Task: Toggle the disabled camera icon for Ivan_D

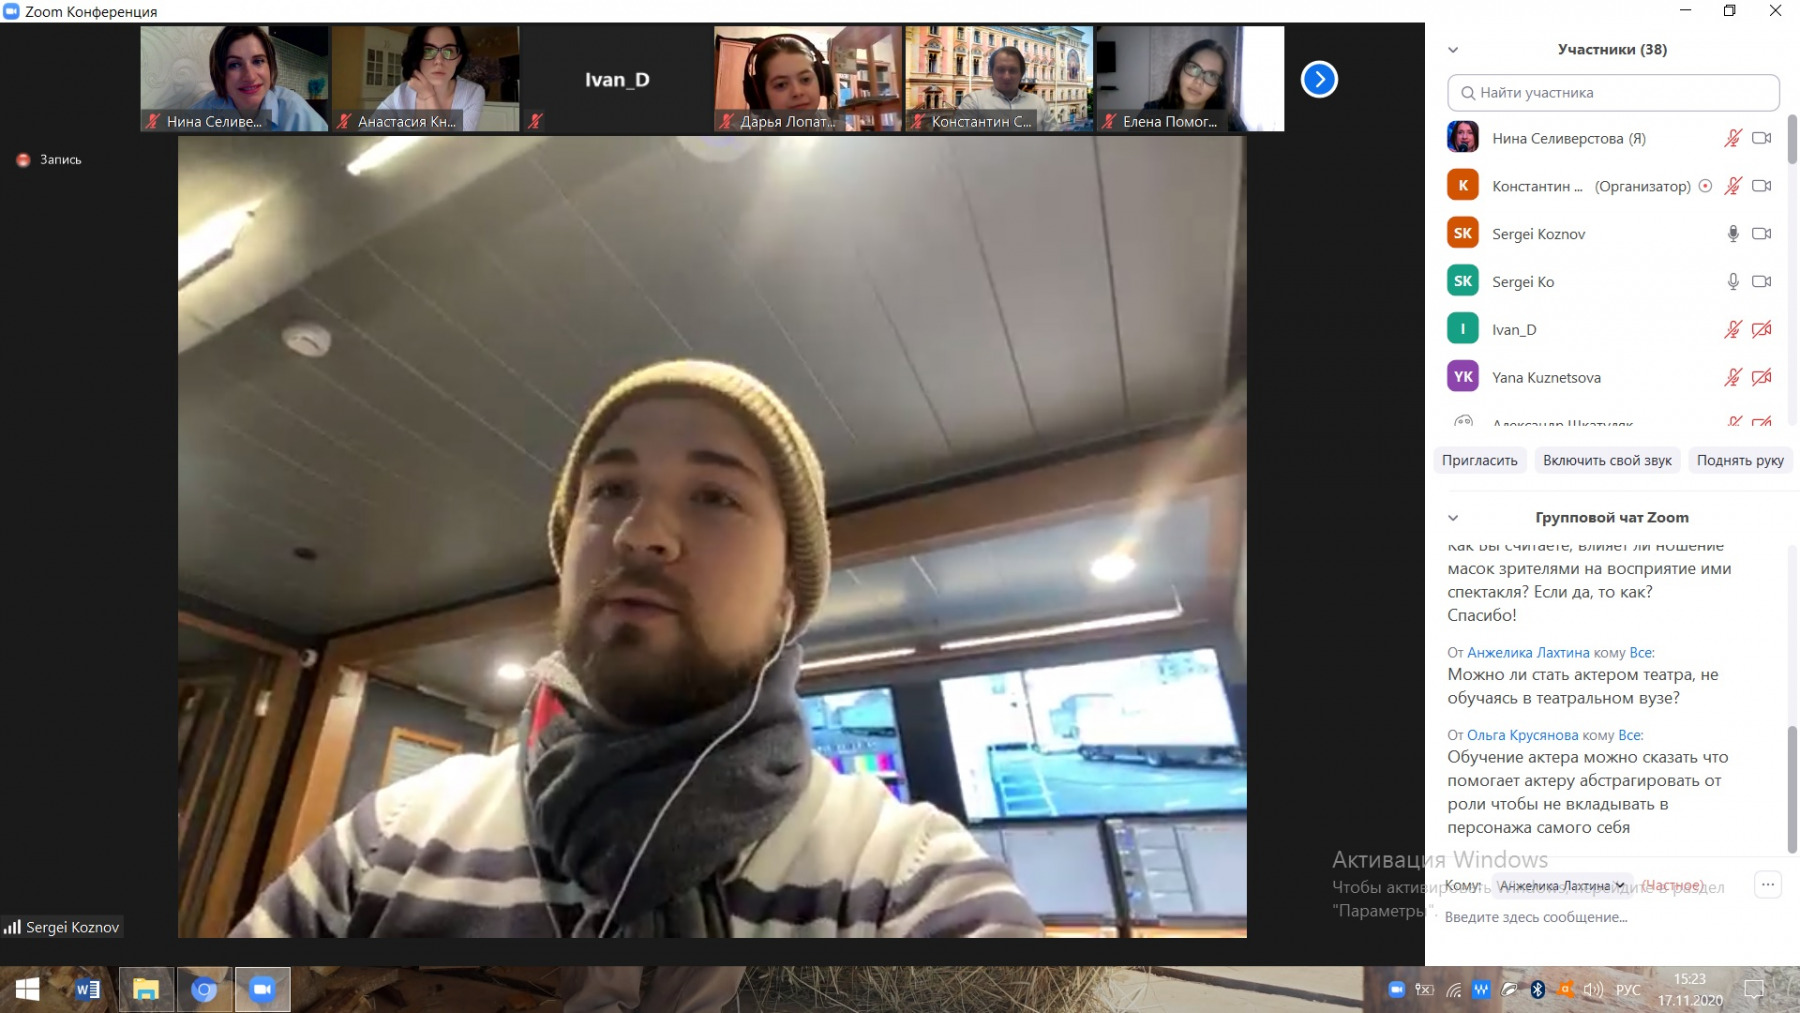Action: (x=1762, y=329)
